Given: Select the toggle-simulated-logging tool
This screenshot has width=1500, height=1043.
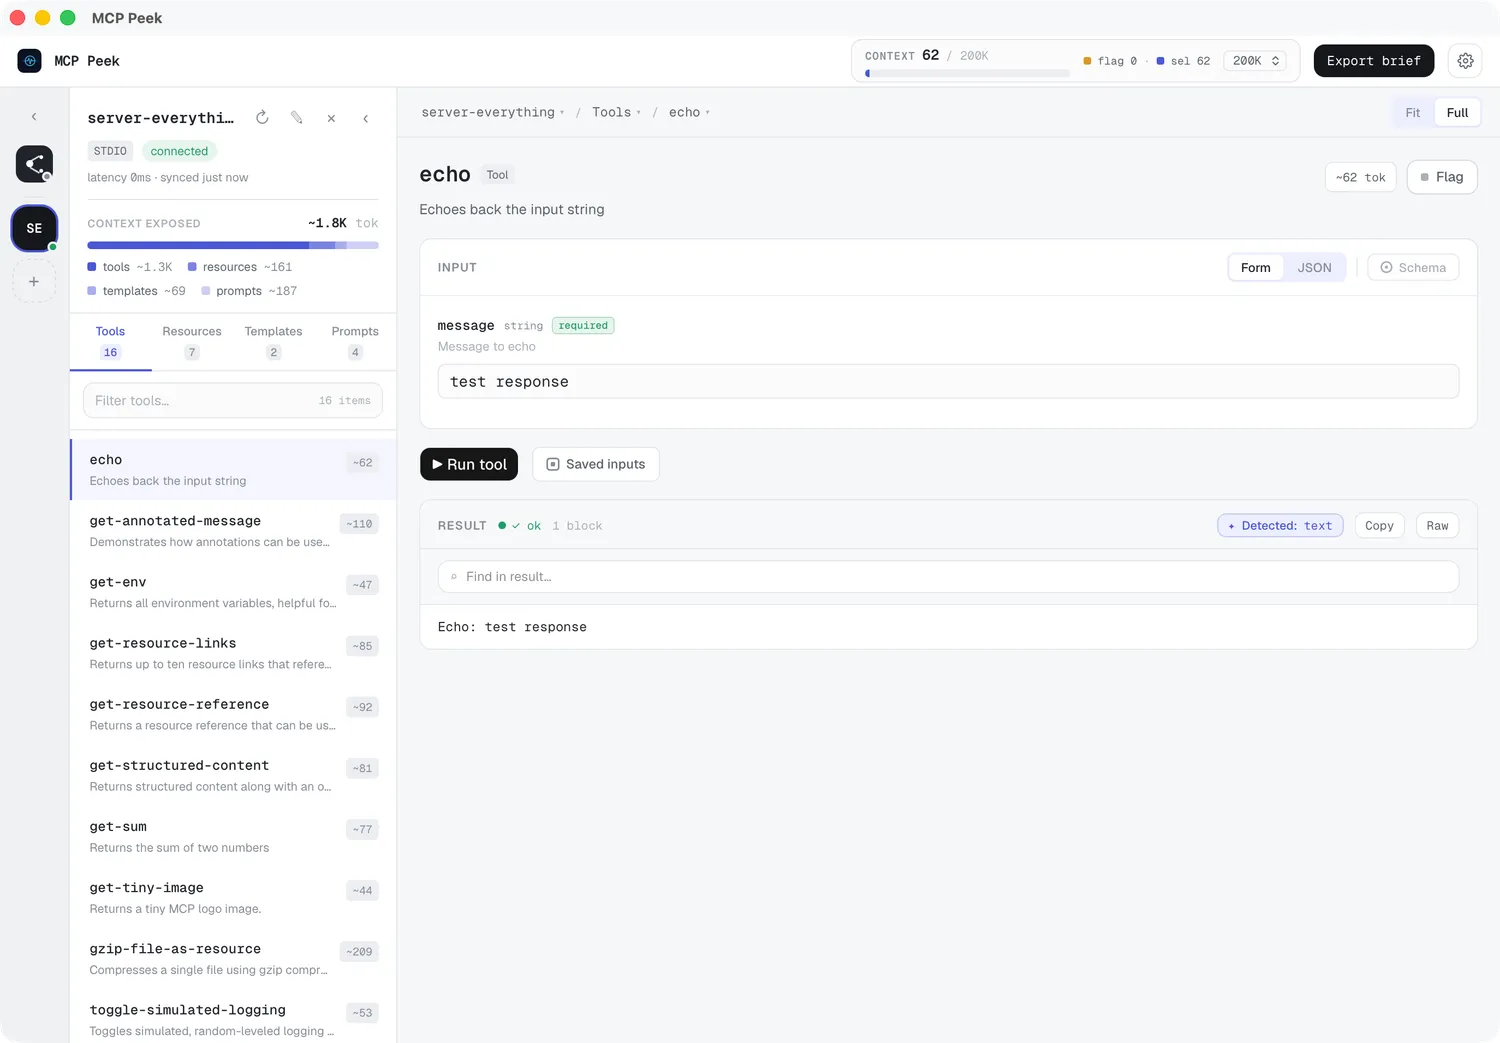Looking at the screenshot, I should [x=233, y=1019].
